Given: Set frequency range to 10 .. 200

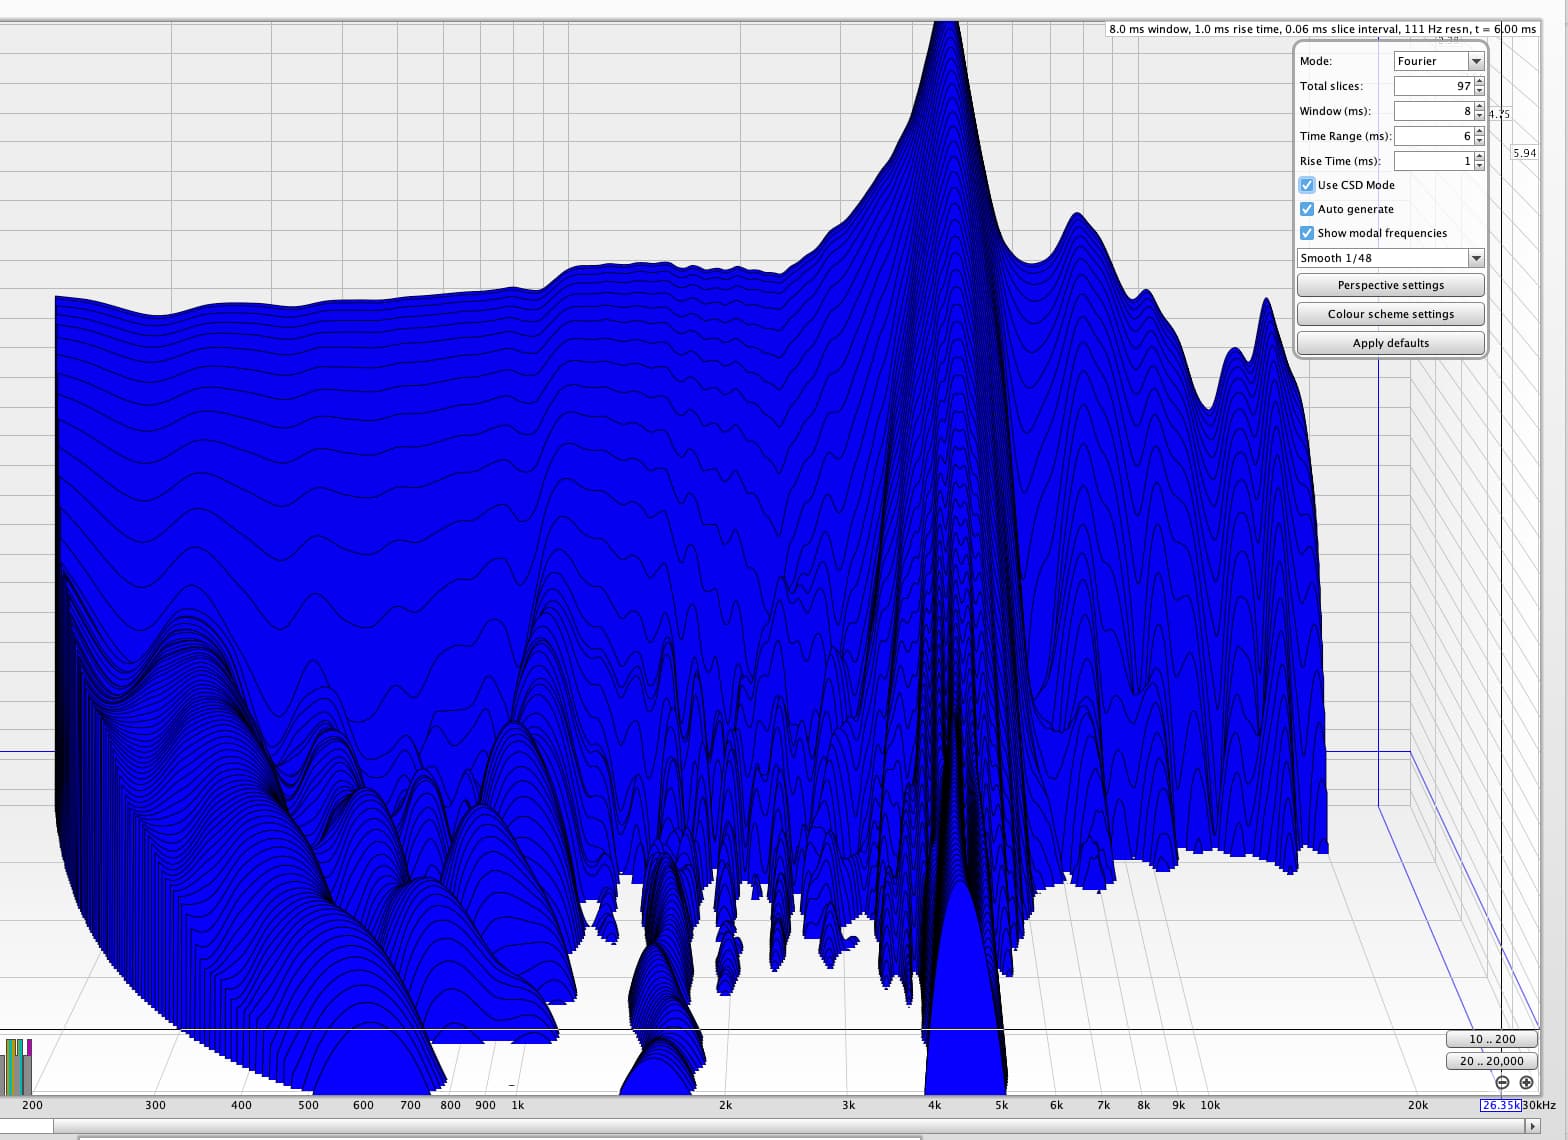Looking at the screenshot, I should (x=1491, y=1039).
